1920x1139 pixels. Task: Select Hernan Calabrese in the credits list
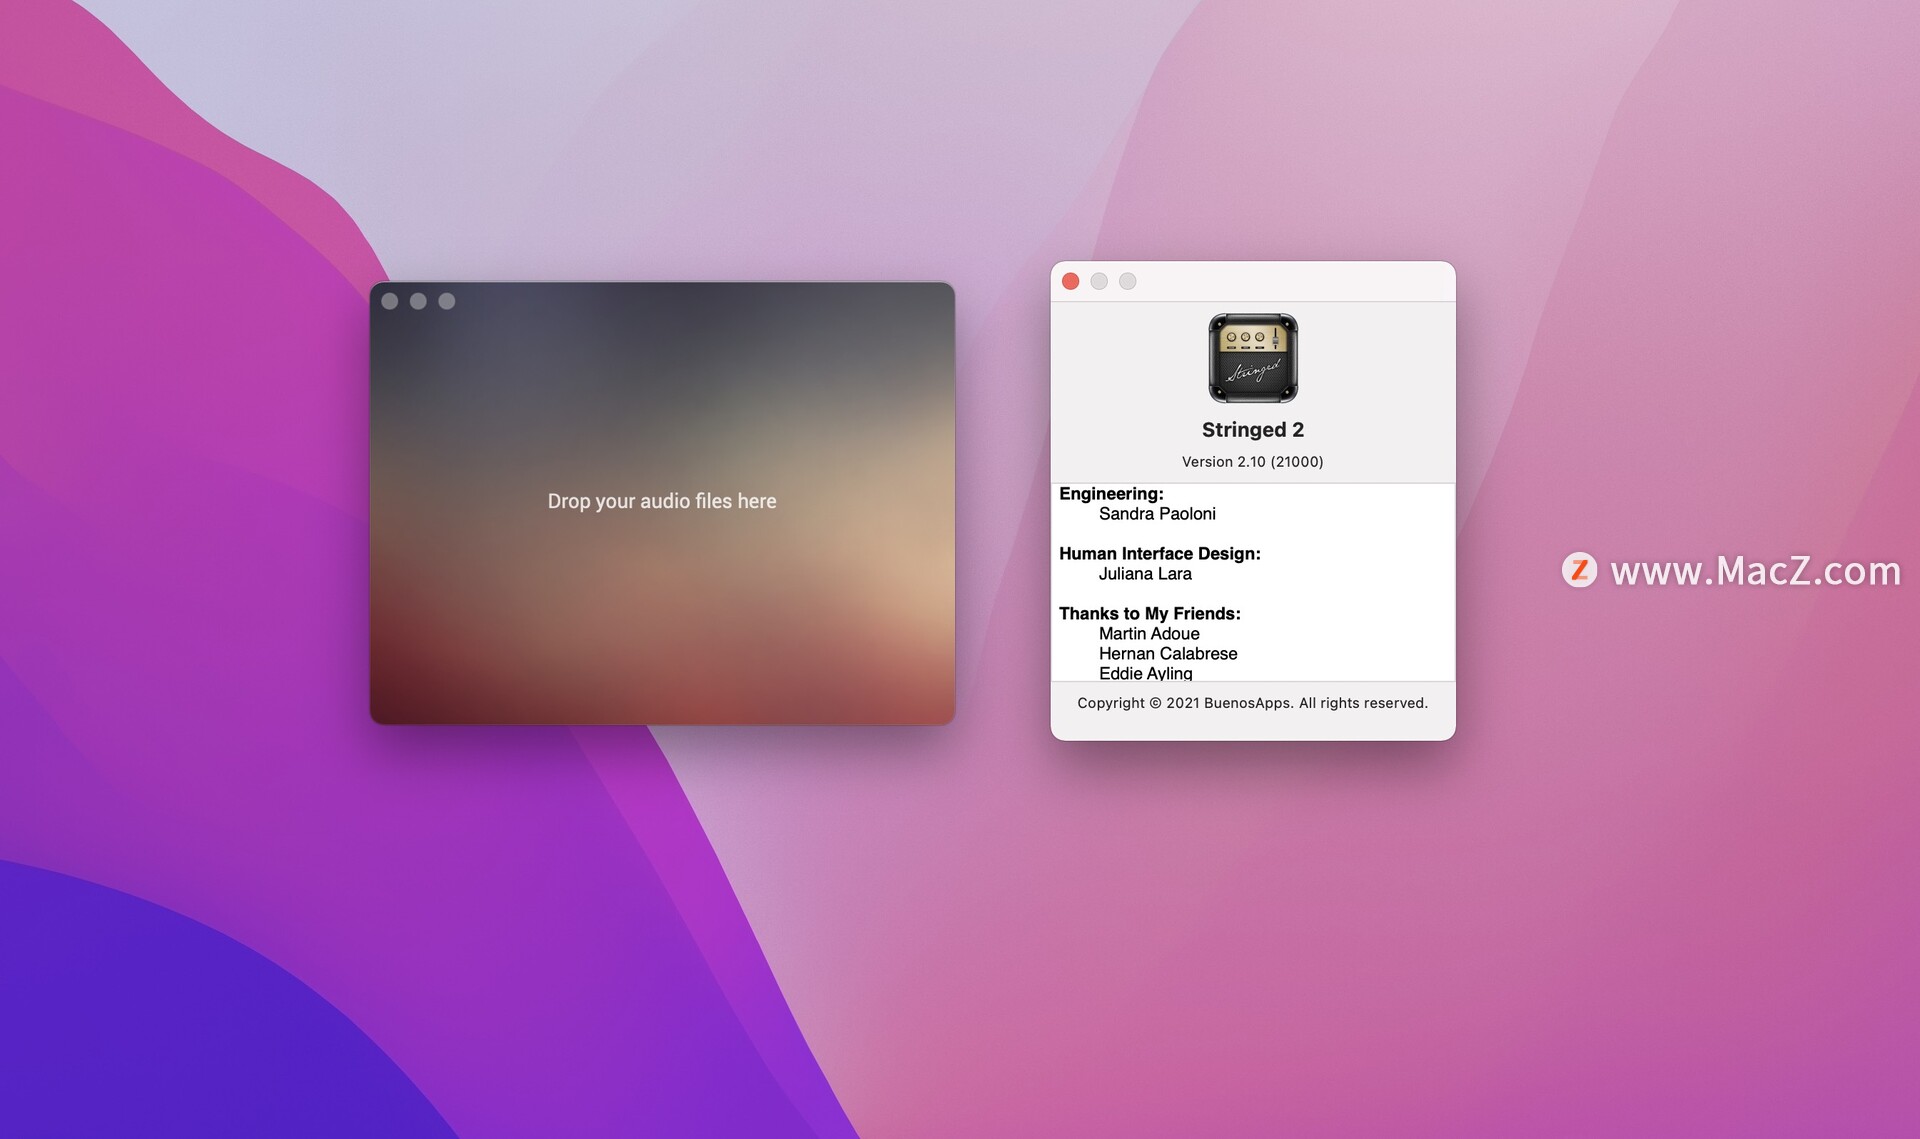tap(1168, 654)
